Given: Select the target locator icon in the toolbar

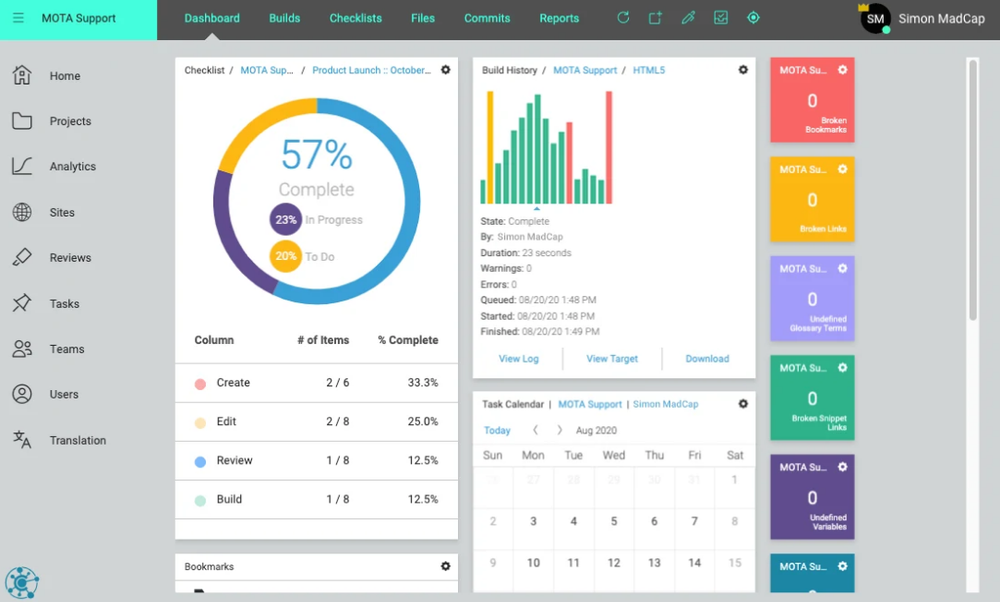Looking at the screenshot, I should coord(754,17).
